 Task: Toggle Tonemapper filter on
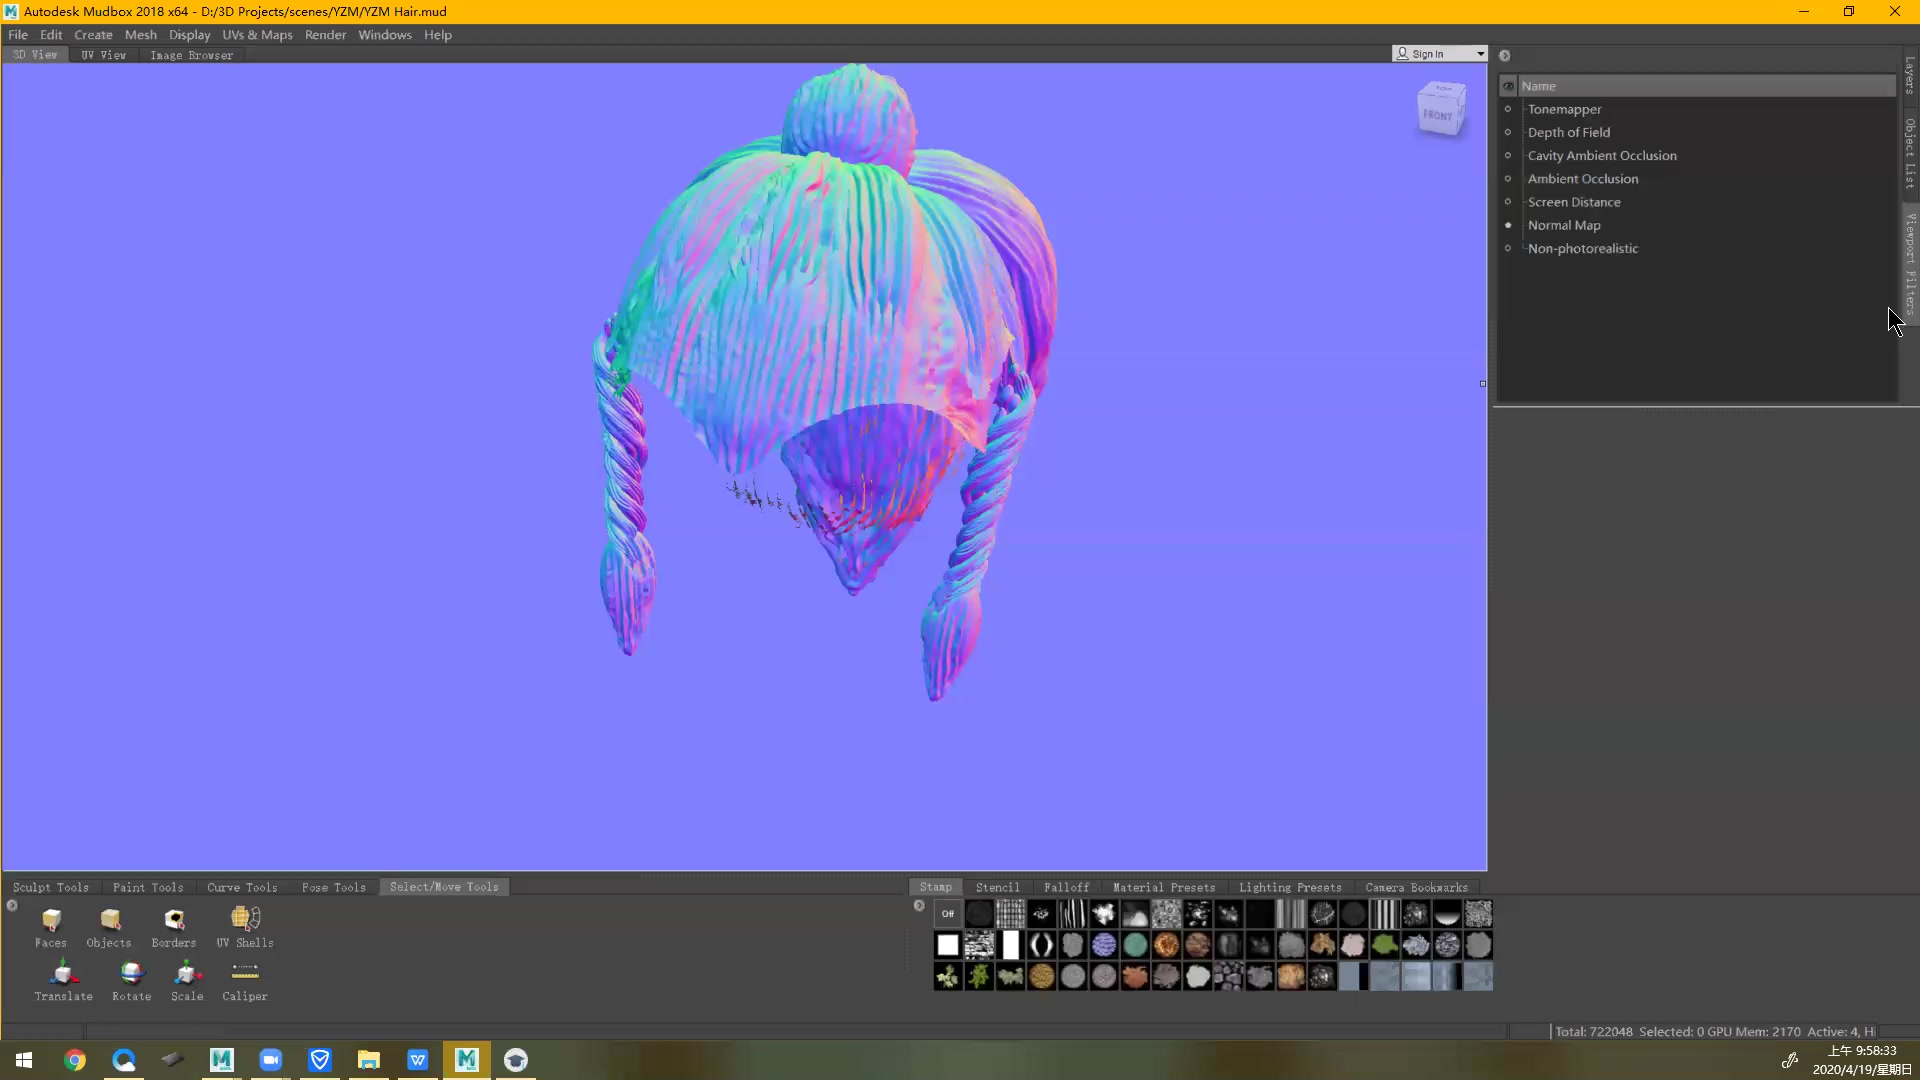(1509, 108)
